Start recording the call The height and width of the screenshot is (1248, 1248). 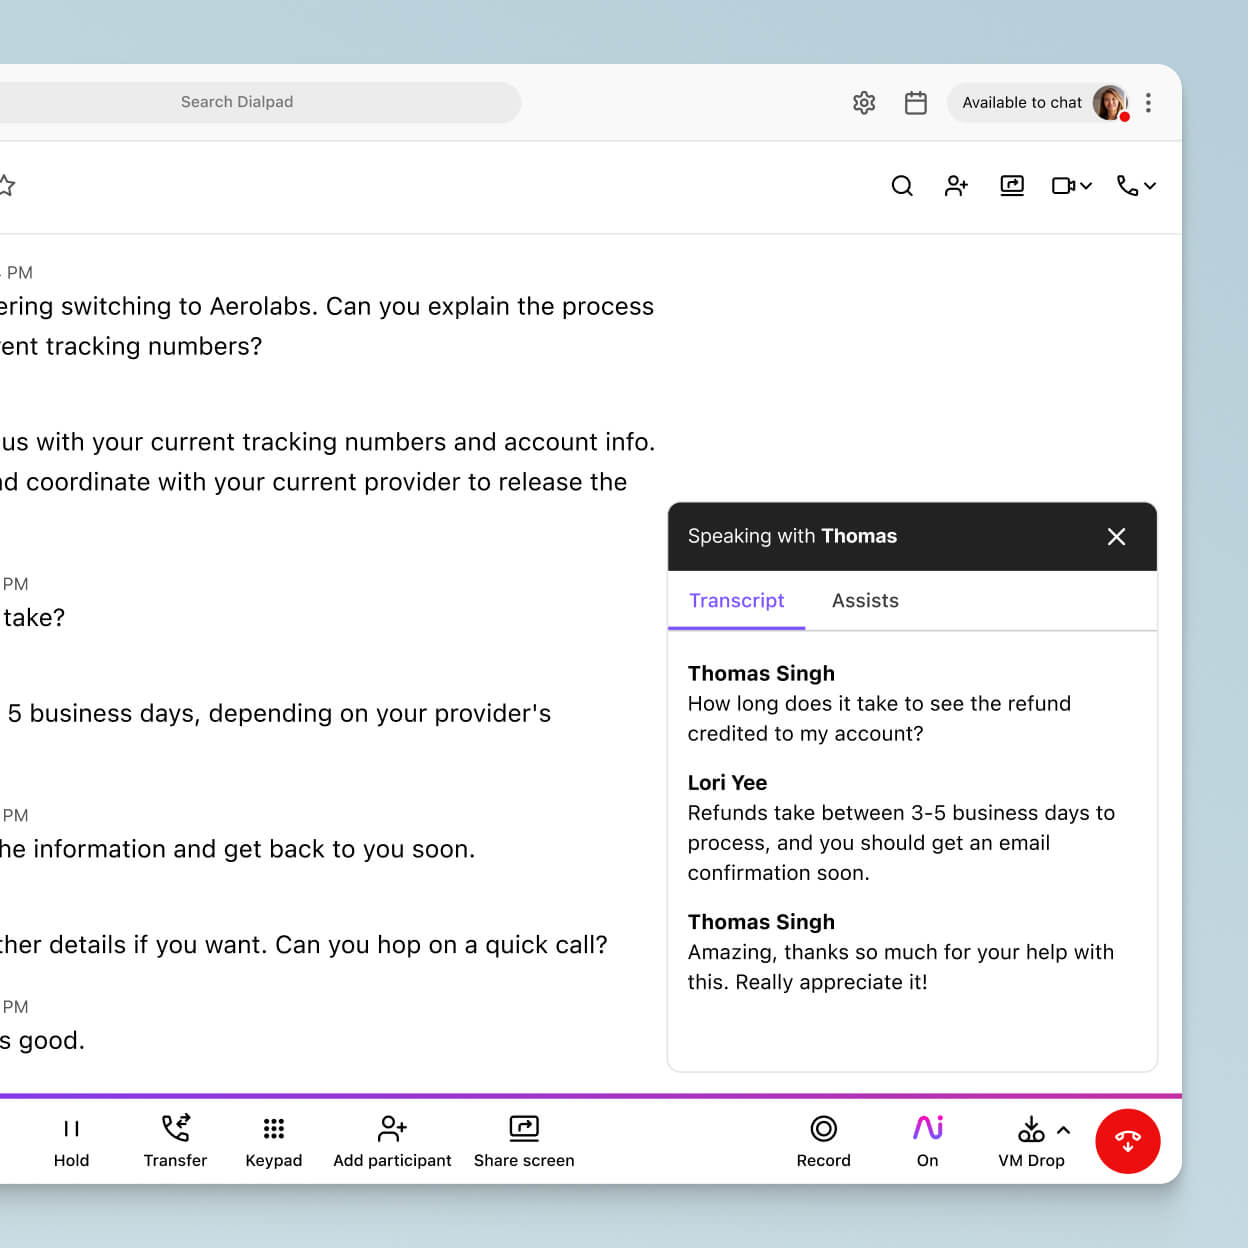click(823, 1128)
